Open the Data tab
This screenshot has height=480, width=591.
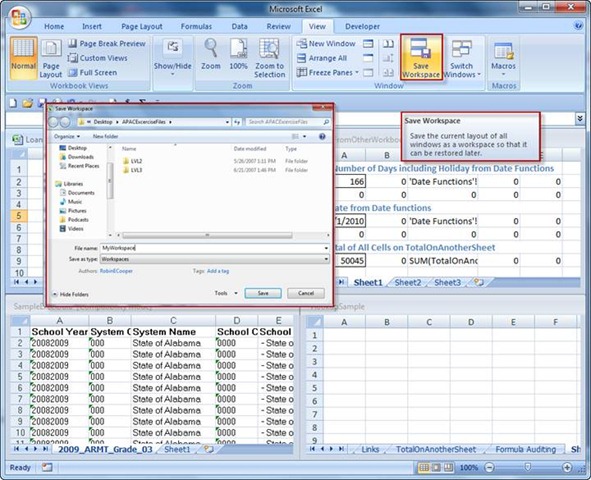(239, 26)
